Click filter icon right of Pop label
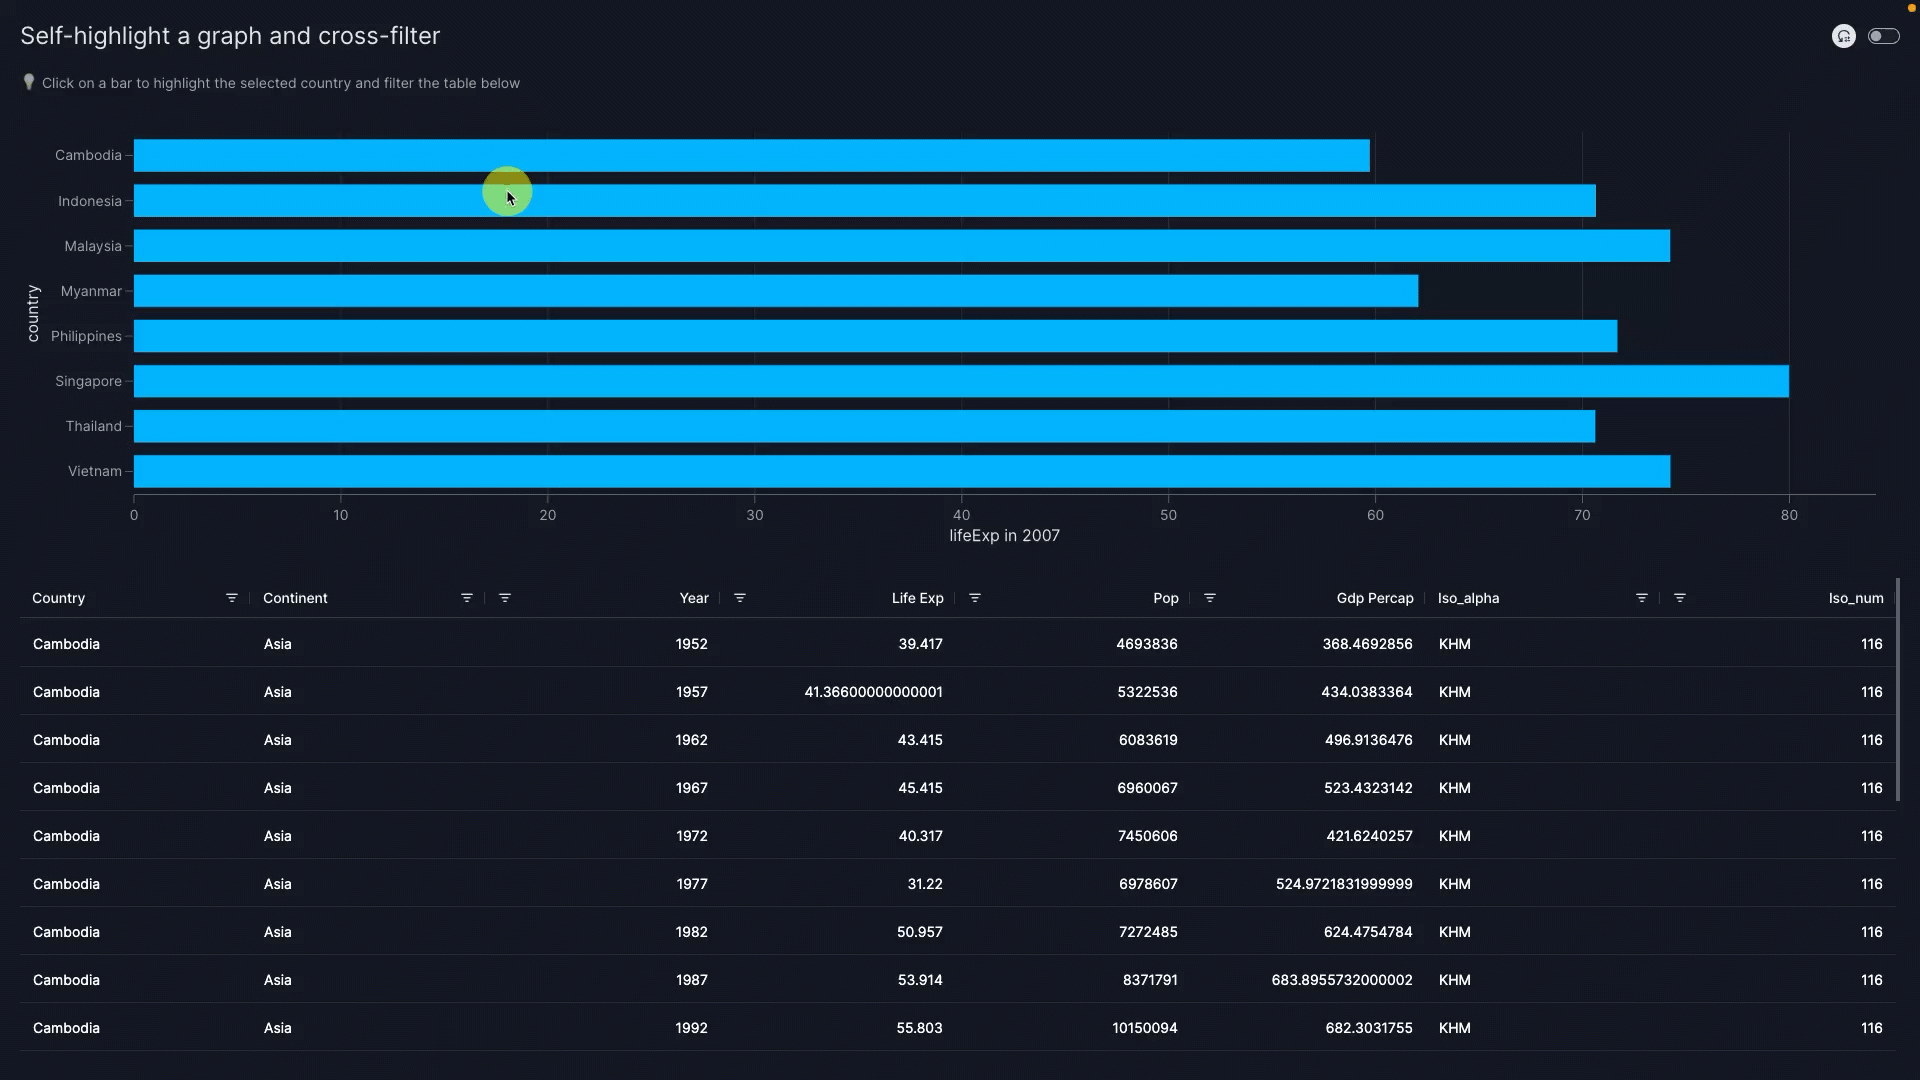 point(1210,598)
